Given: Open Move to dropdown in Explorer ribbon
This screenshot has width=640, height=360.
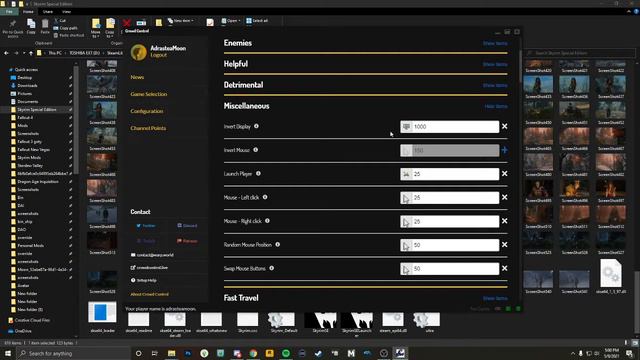Looking at the screenshot, I should pos(96,28).
